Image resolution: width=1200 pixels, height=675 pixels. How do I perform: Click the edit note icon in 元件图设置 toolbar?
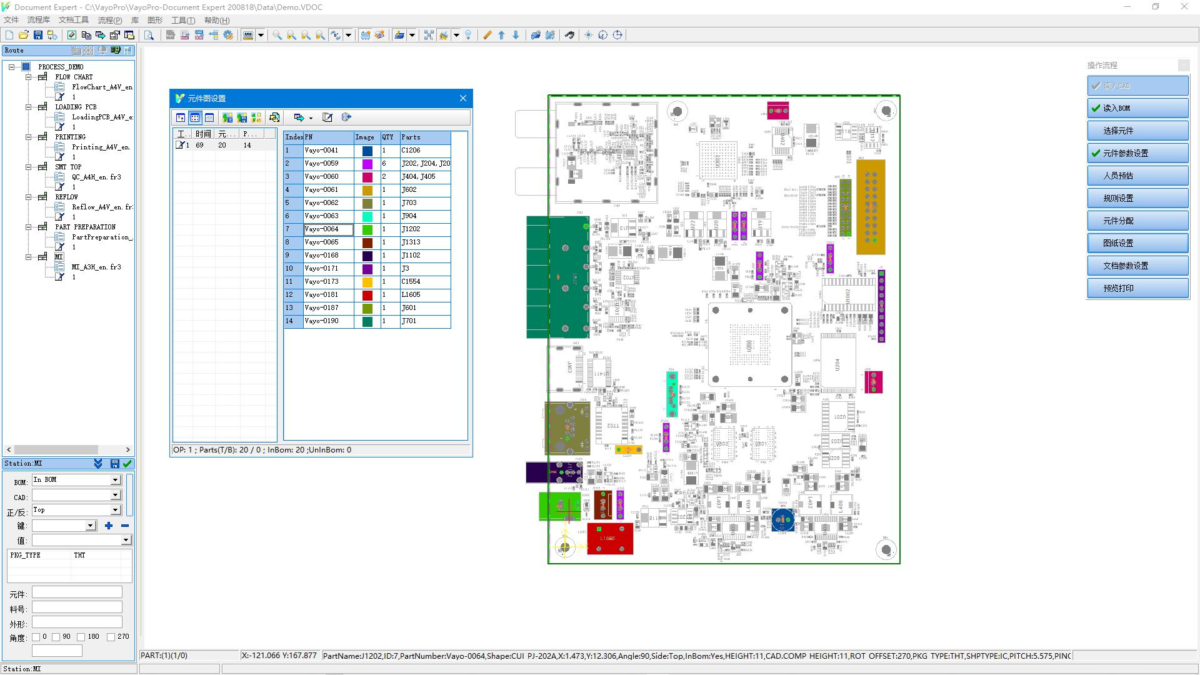[327, 118]
